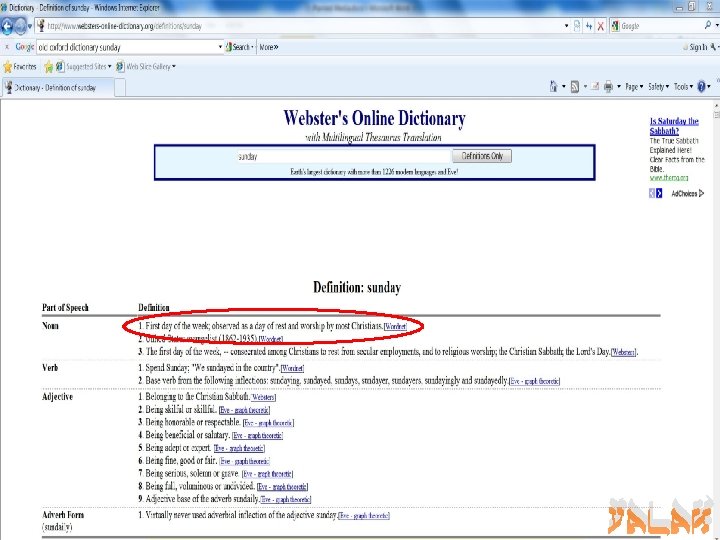This screenshot has width=720, height=540.
Task: Open the Suggested Sites dropdown
Action: pyautogui.click(x=84, y=67)
